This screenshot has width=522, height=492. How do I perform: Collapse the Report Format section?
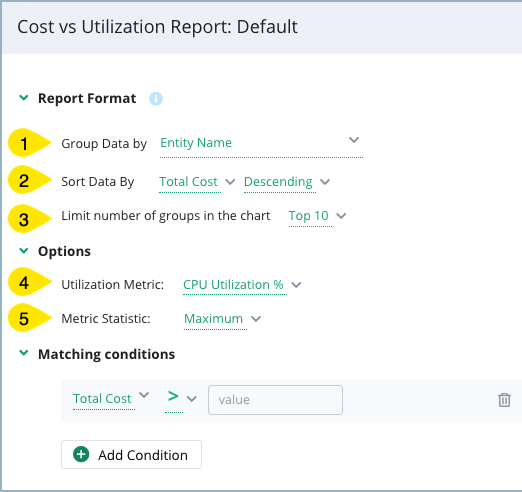[24, 98]
